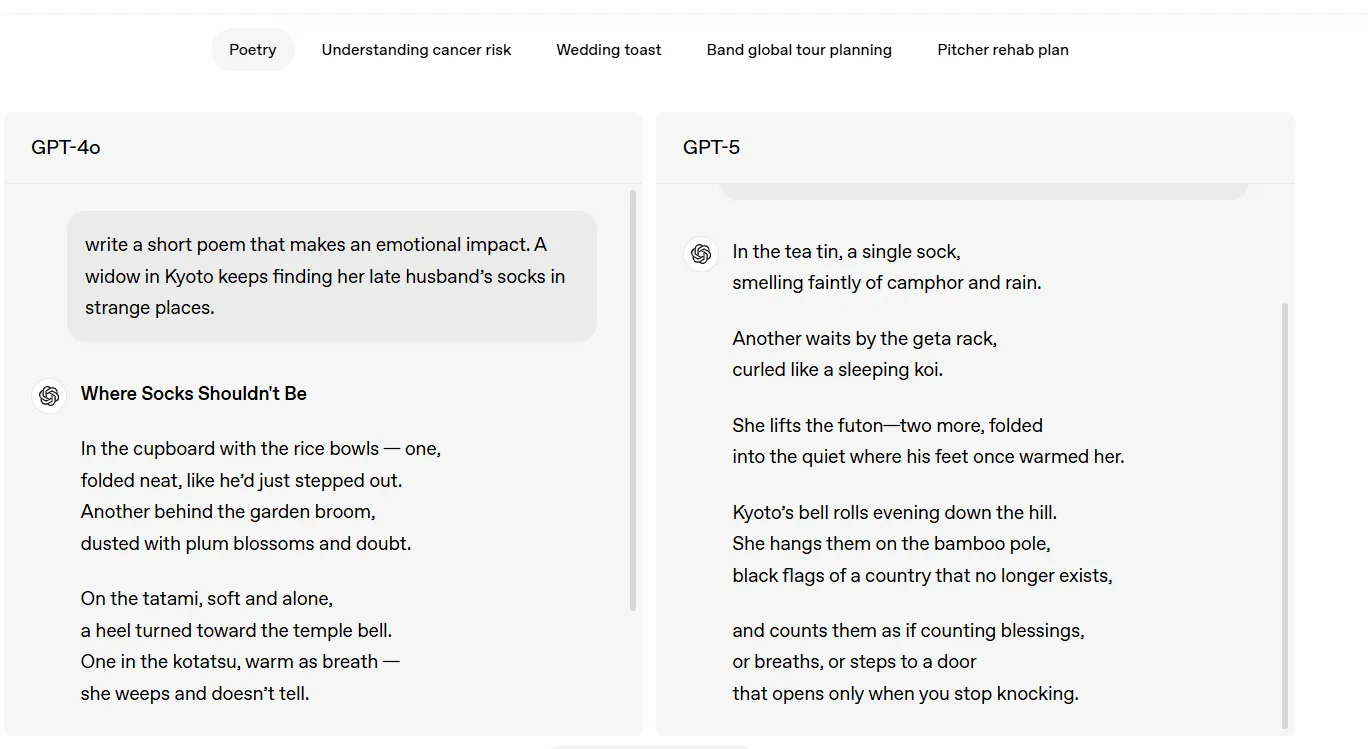This screenshot has height=749, width=1368.
Task: Click the final line about stop knocking
Action: click(x=905, y=692)
